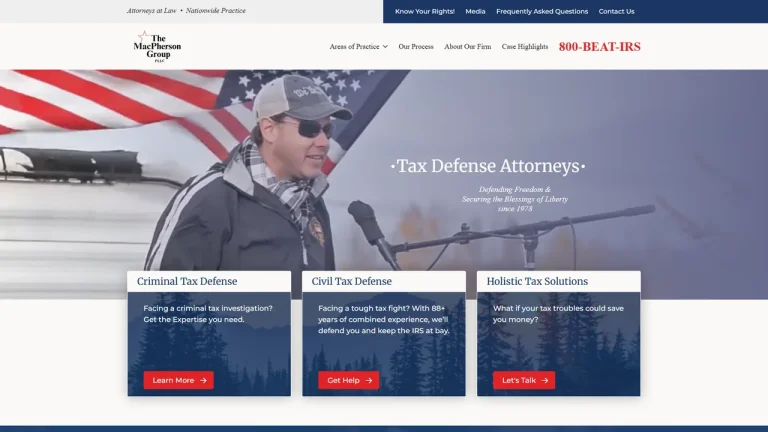This screenshot has width=768, height=432.
Task: Select the Criminal Tax Defense heading
Action: (187, 281)
